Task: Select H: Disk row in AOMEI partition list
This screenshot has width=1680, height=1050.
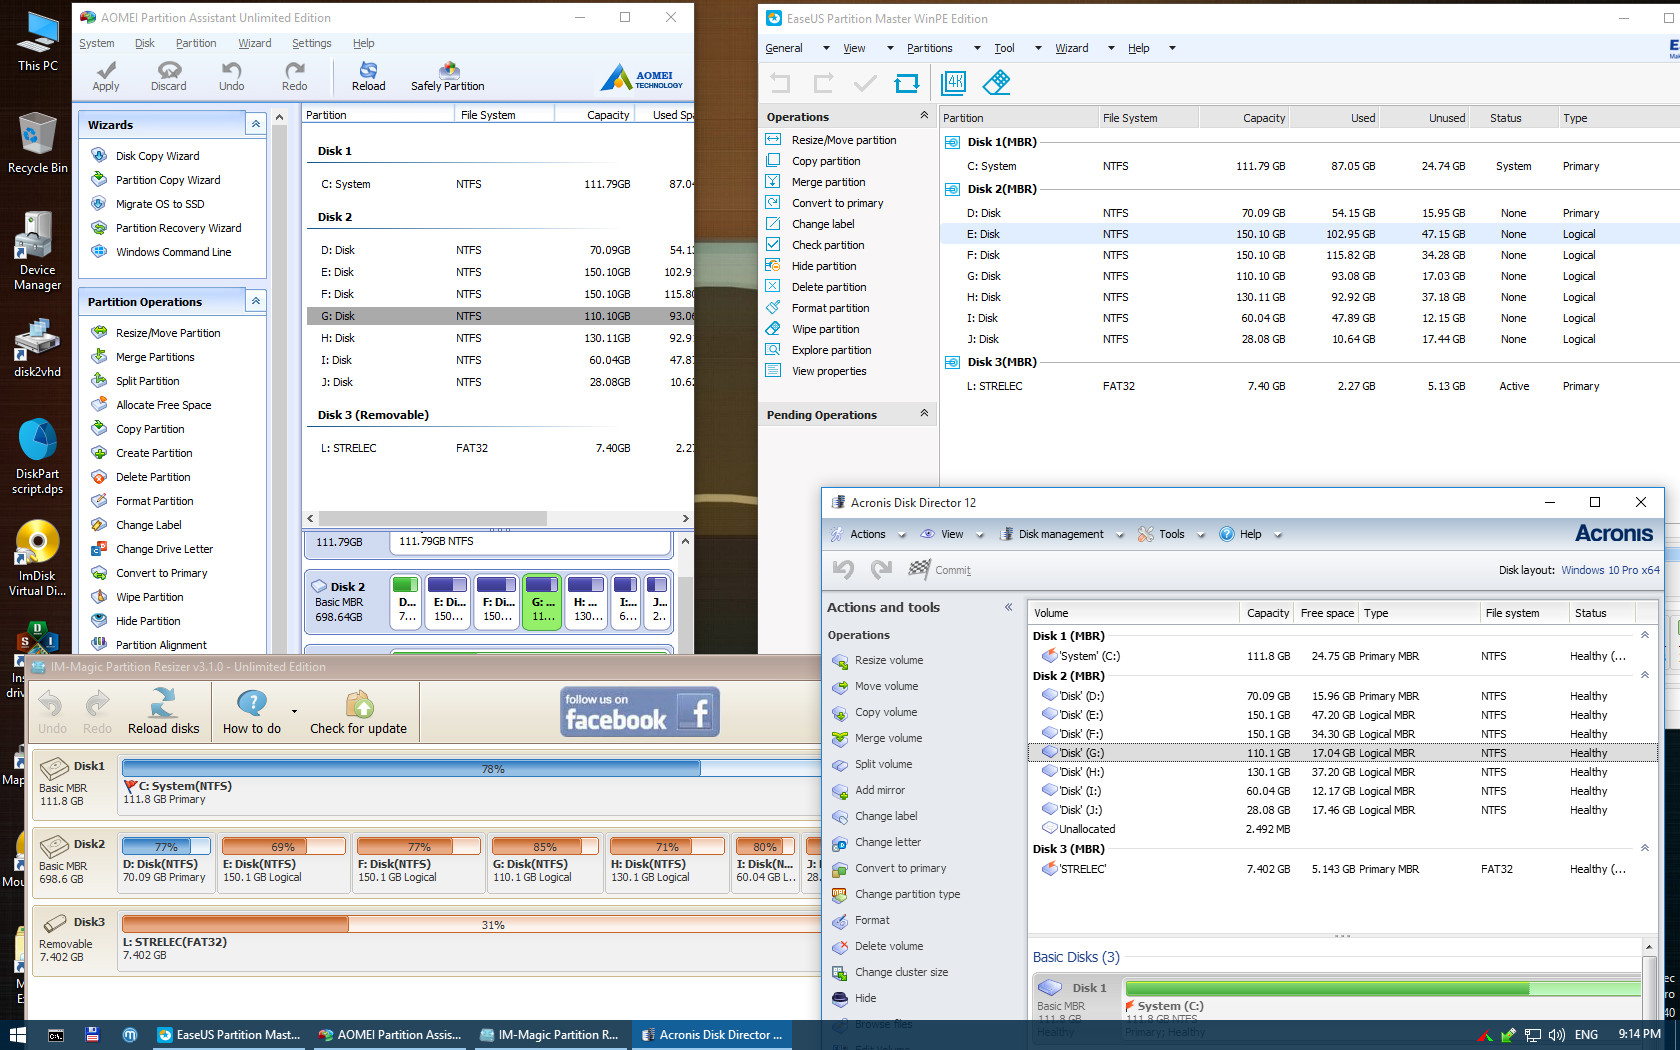Action: (498, 338)
